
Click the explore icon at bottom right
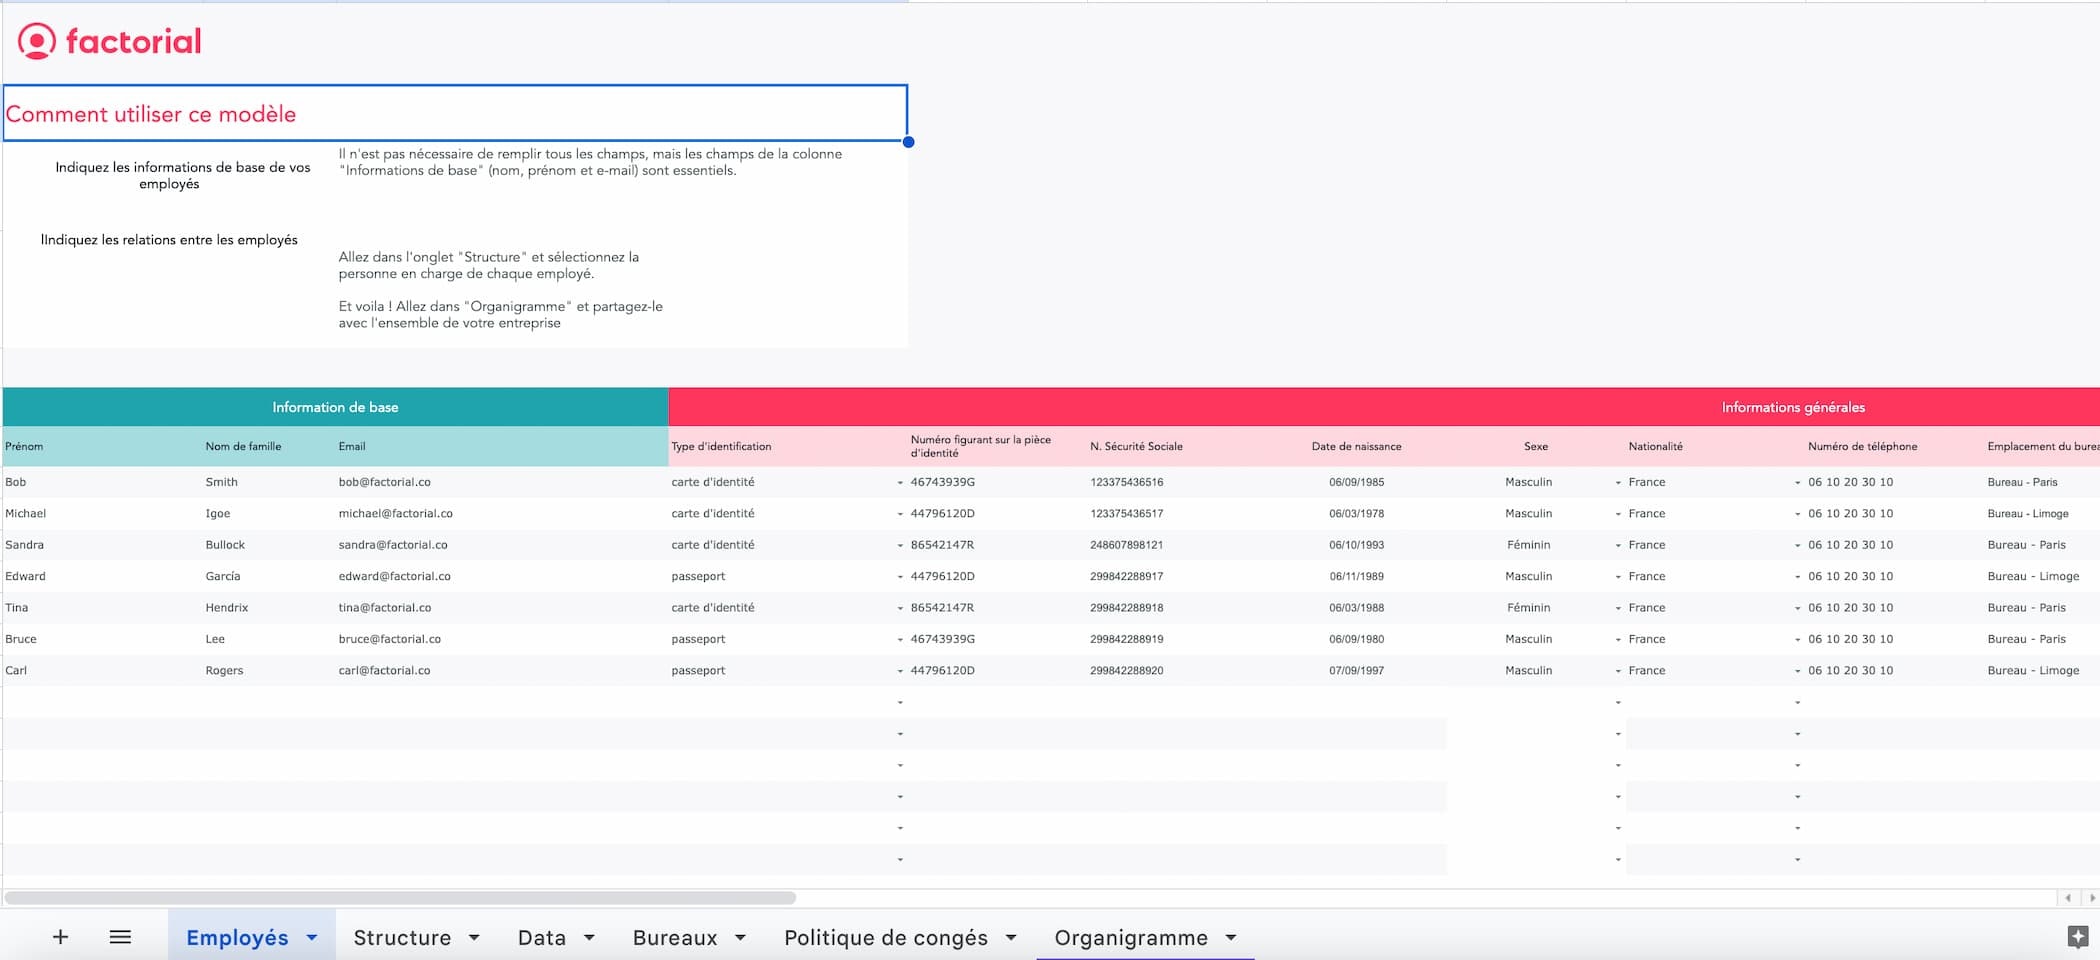[x=2077, y=937]
